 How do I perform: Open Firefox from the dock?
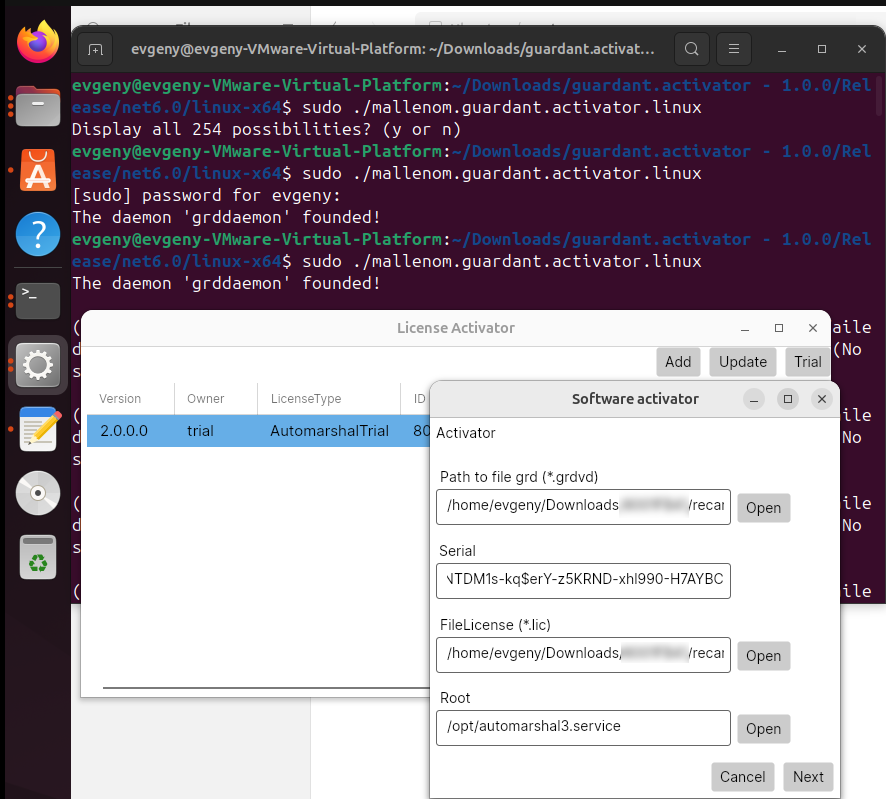[x=38, y=42]
